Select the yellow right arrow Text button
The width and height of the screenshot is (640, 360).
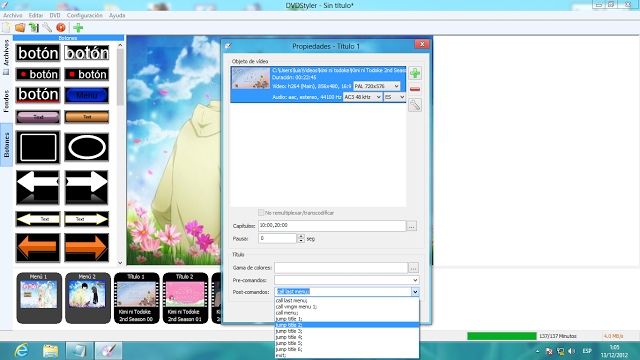[87, 219]
